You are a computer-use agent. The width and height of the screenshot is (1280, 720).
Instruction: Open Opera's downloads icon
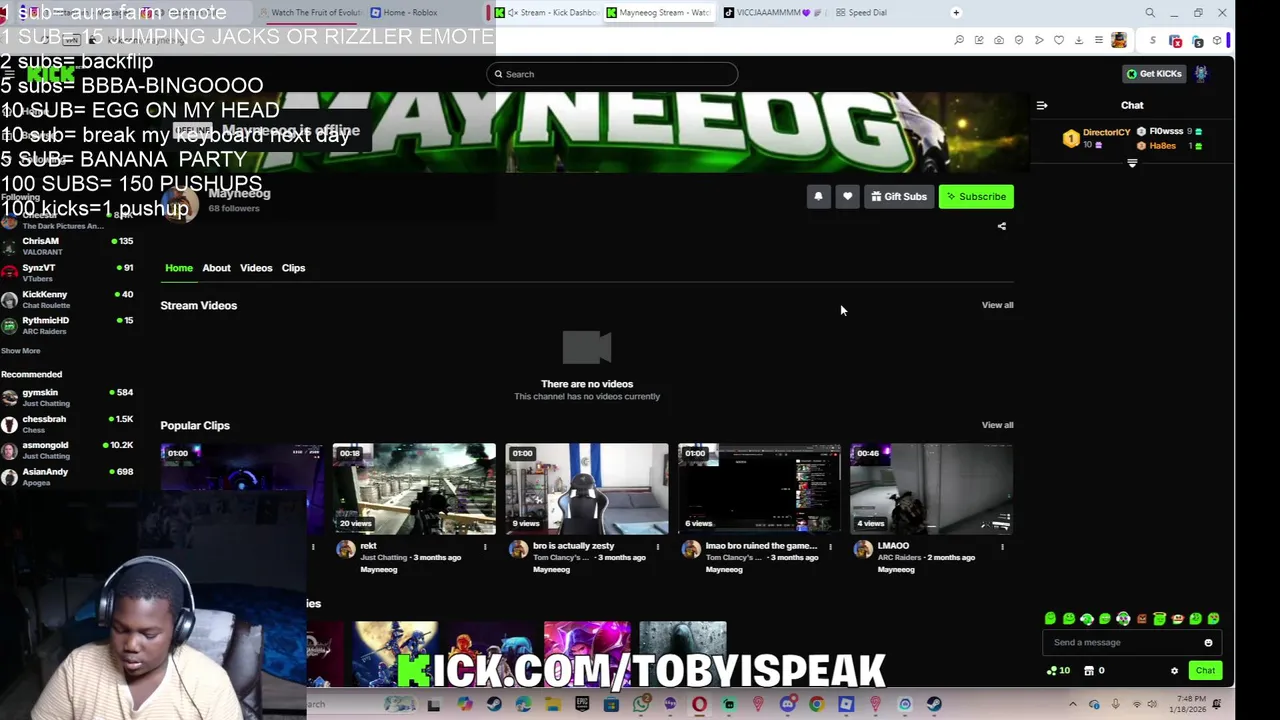click(1079, 40)
